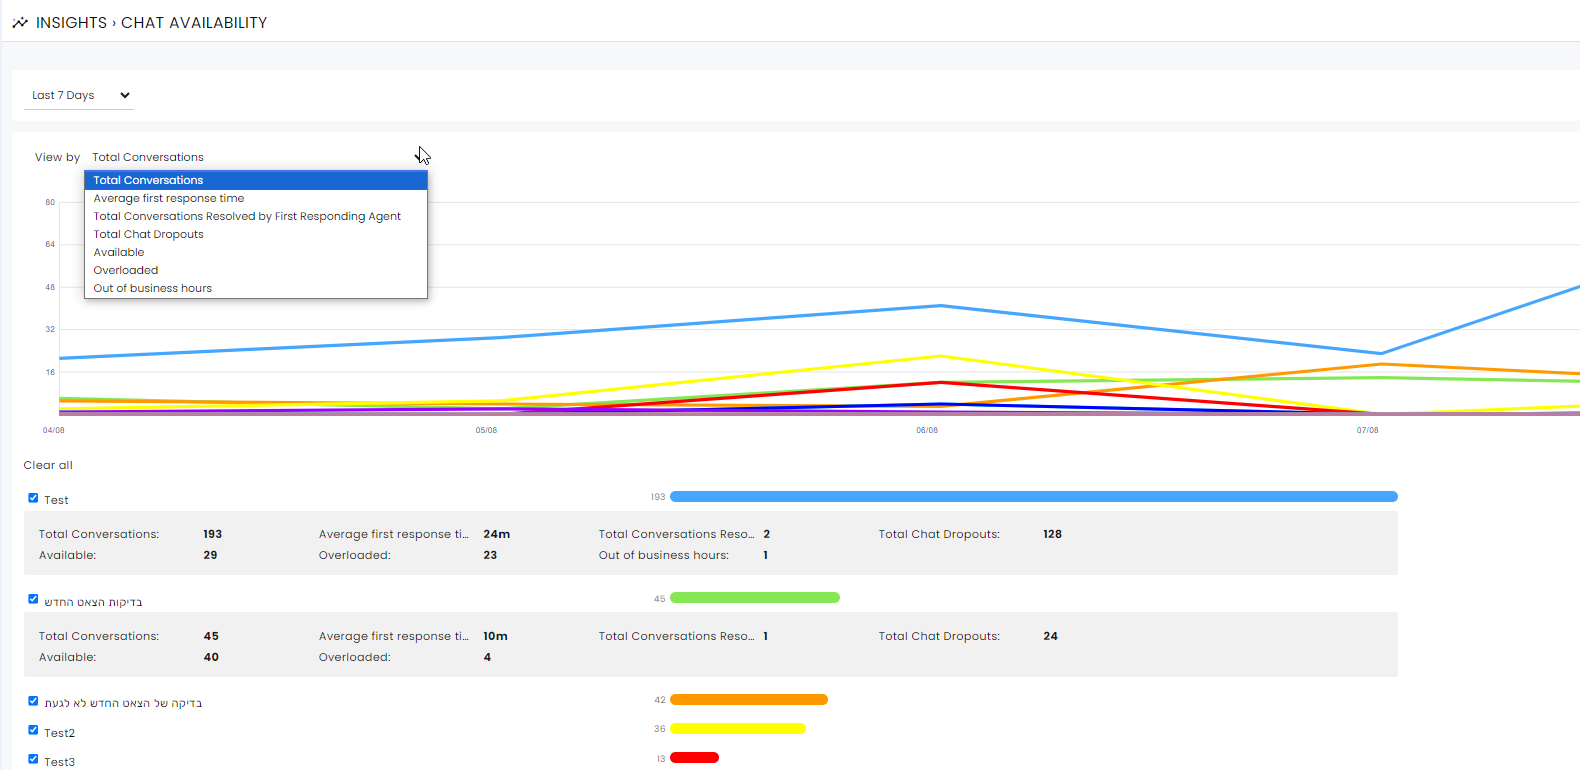
Task: Click the 04/08 date label on chart axis
Action: tap(54, 430)
